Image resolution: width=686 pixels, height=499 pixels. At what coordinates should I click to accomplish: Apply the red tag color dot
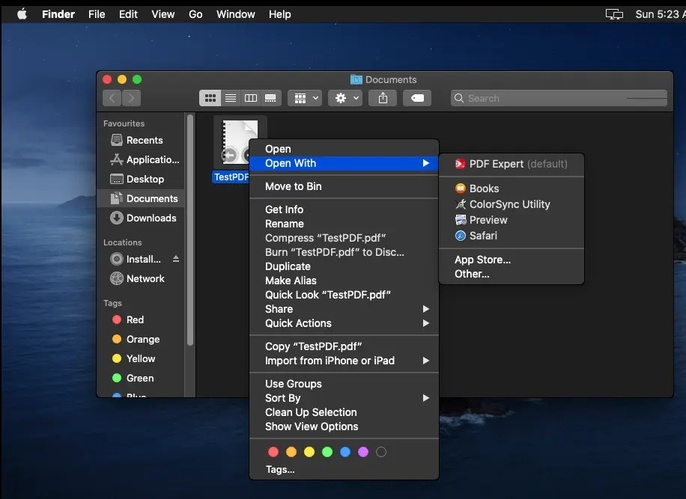coord(274,452)
